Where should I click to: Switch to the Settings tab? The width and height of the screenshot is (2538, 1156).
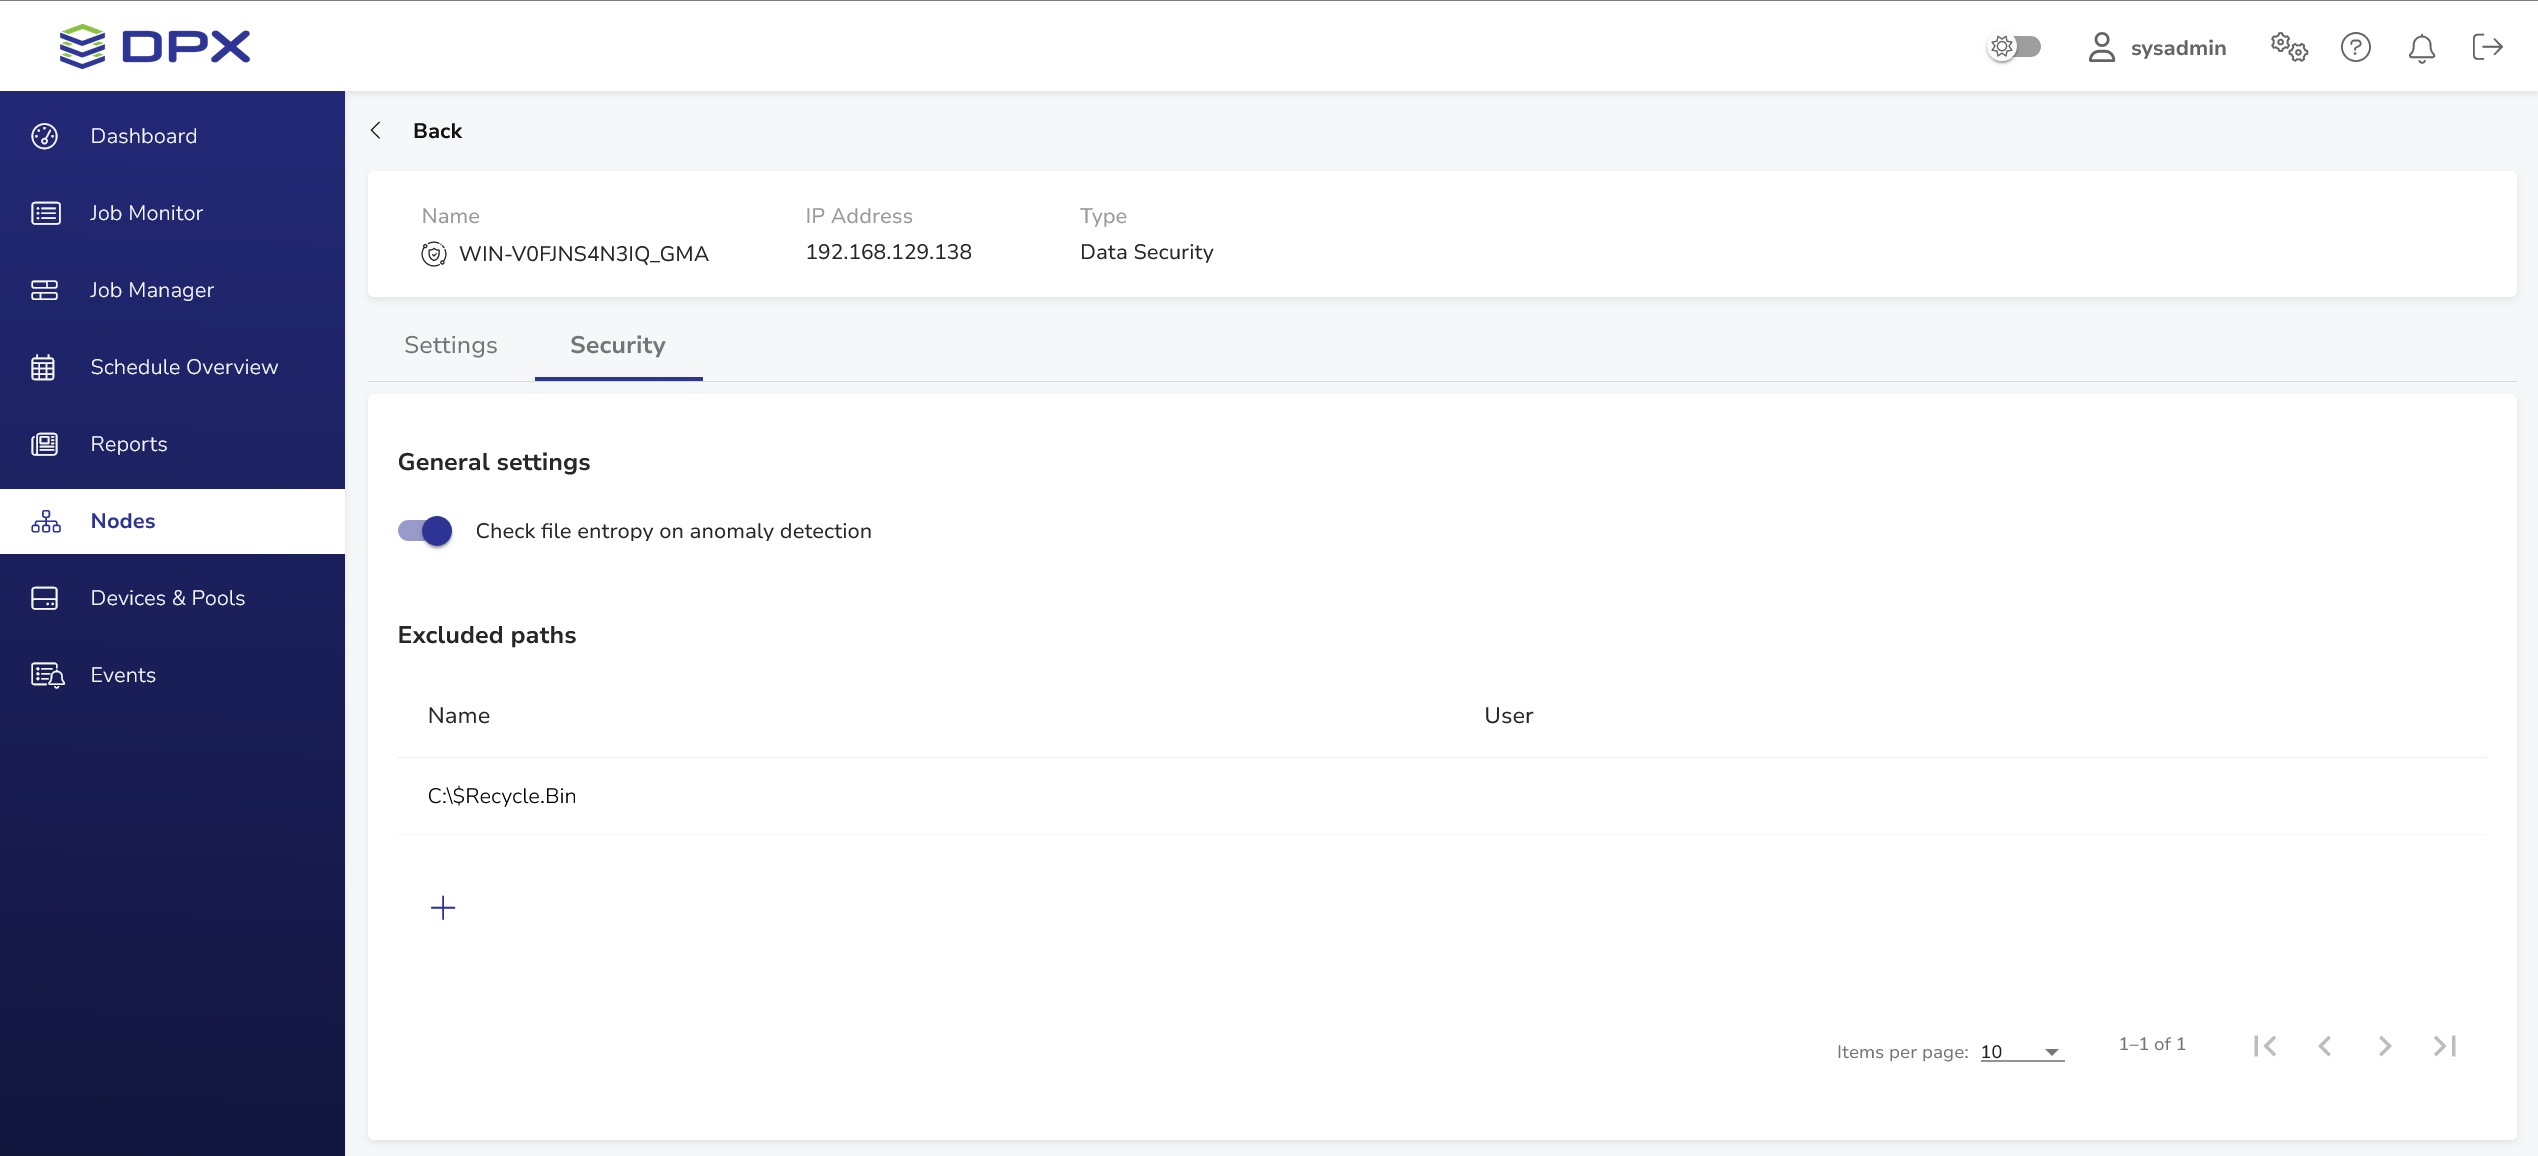coord(450,345)
